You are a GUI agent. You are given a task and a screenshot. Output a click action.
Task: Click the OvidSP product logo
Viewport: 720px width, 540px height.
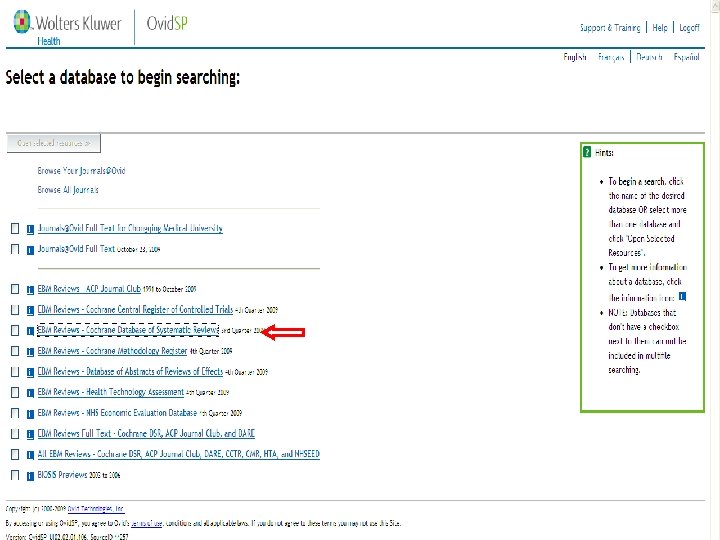tap(167, 23)
